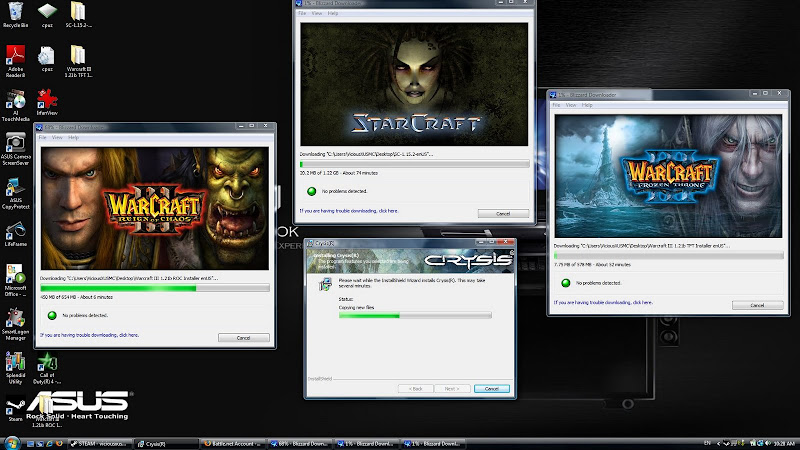Open the Help menu in StarCraft downloader

coord(333,13)
